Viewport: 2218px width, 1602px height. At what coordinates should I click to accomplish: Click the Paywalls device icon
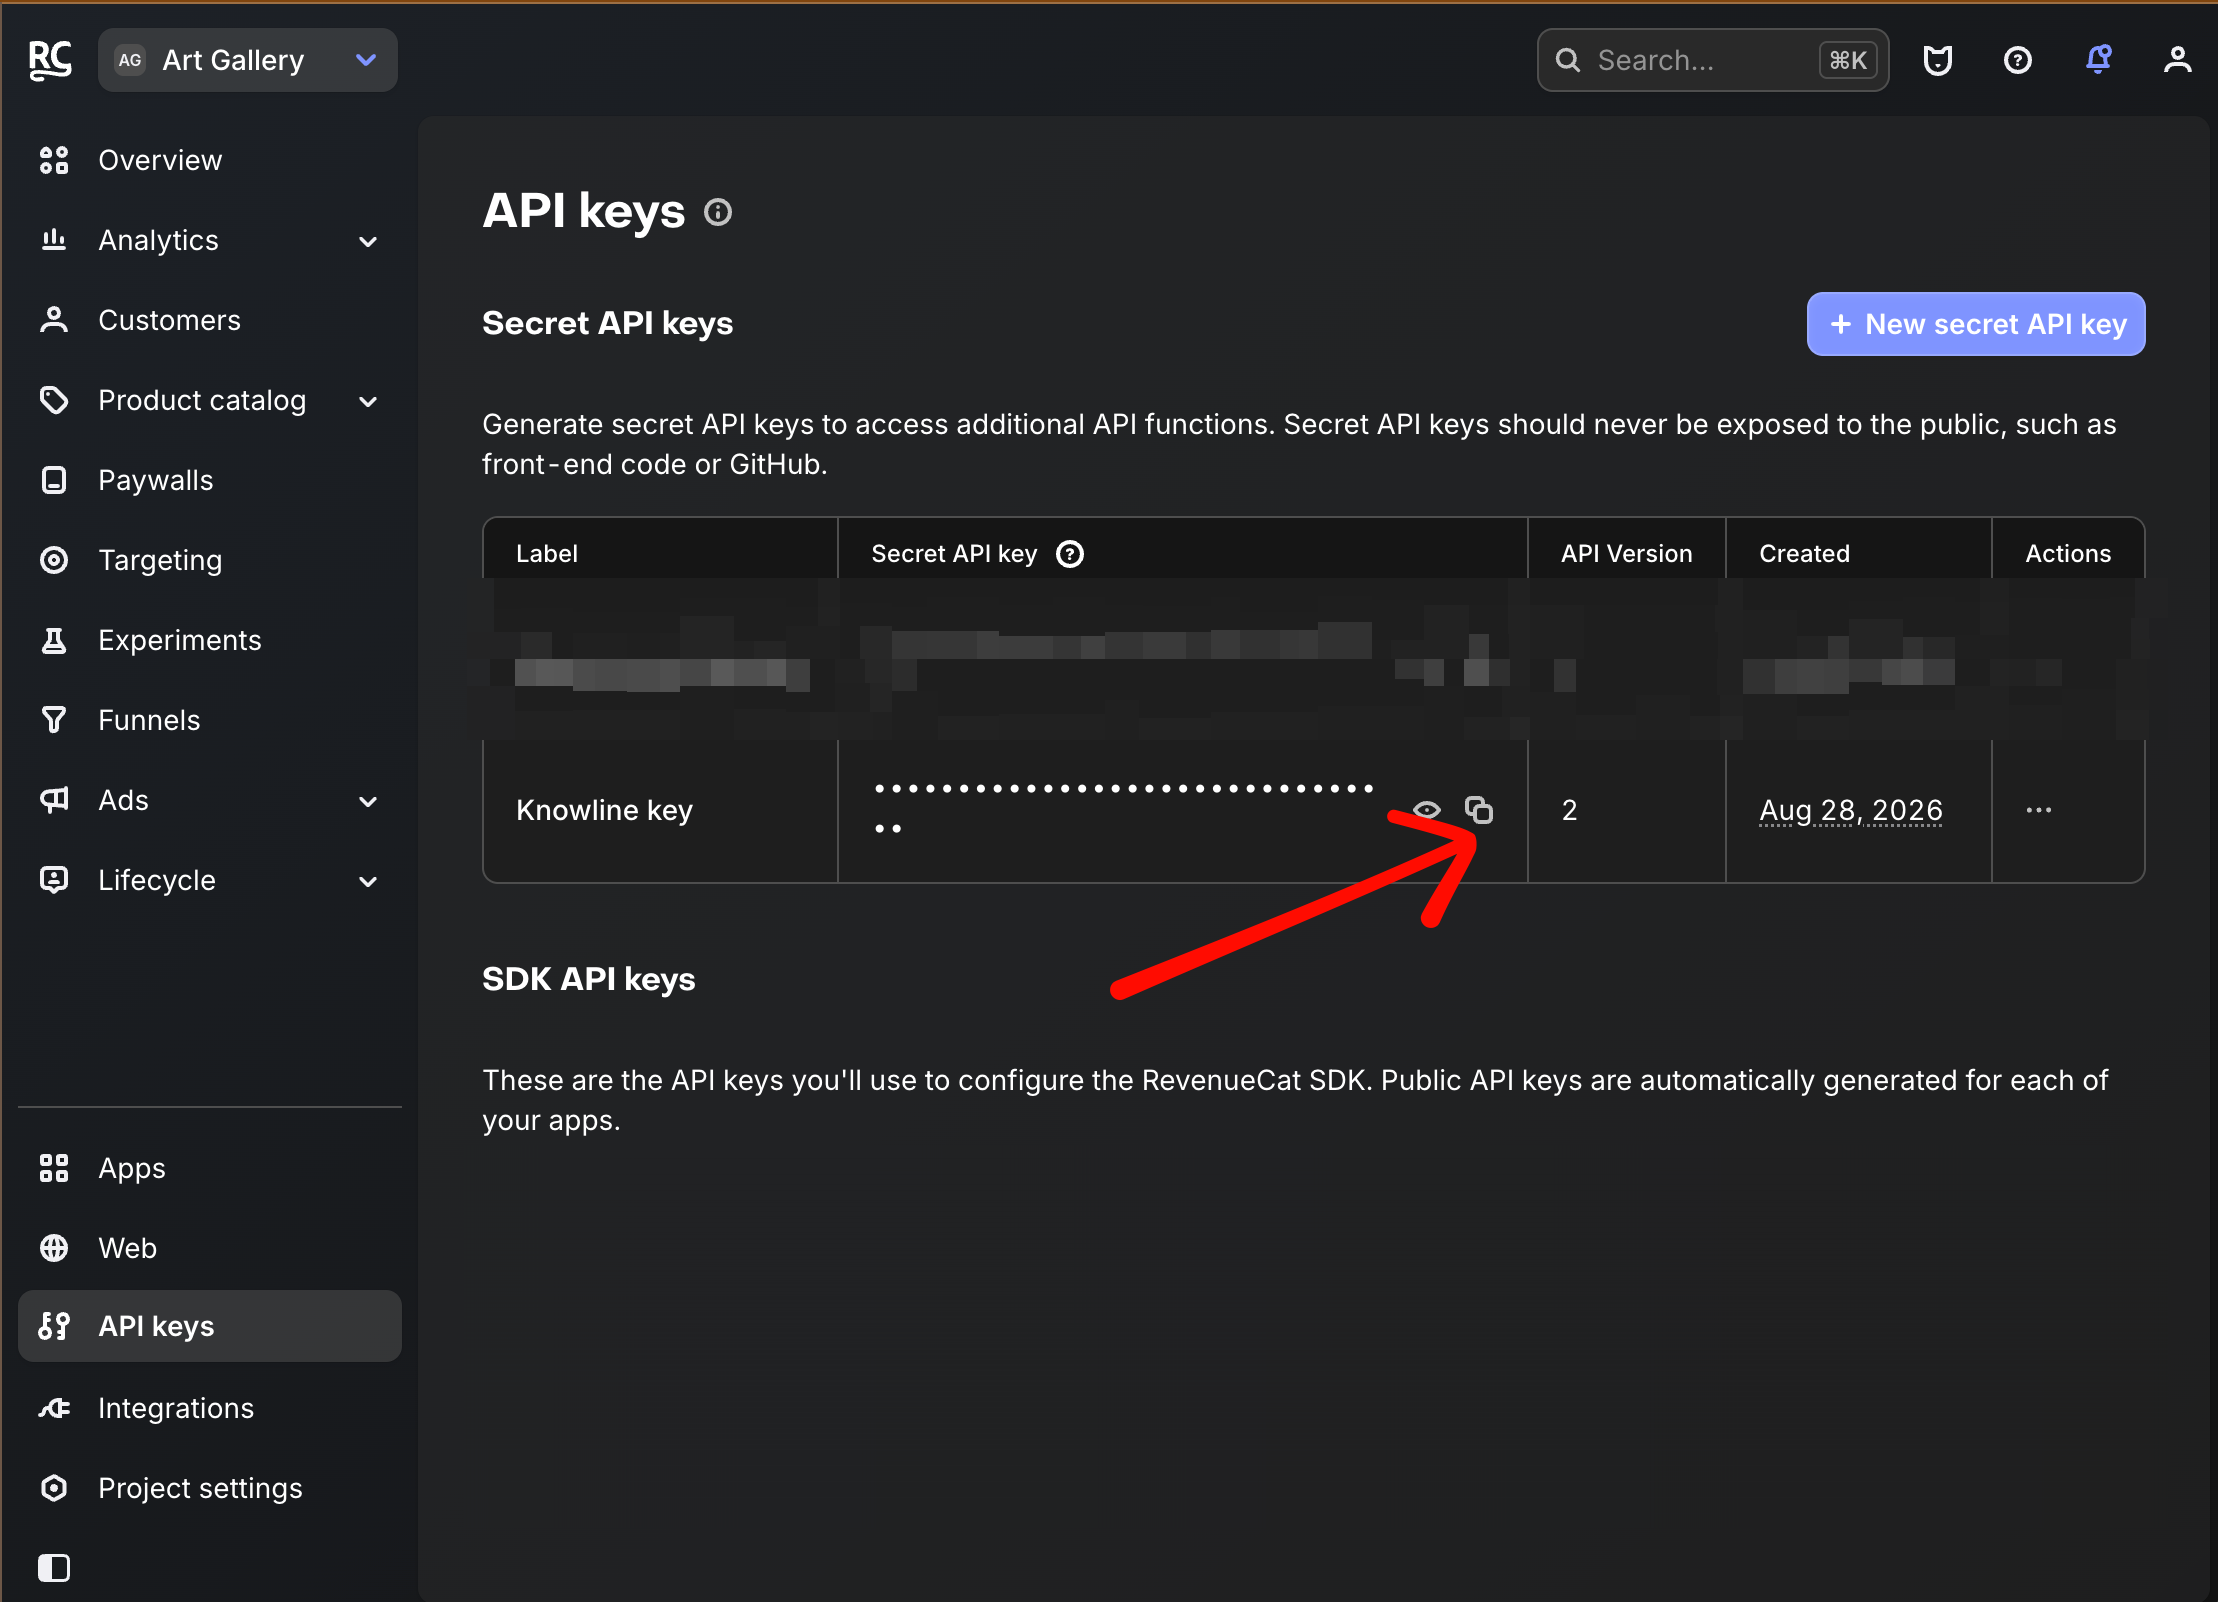point(54,480)
